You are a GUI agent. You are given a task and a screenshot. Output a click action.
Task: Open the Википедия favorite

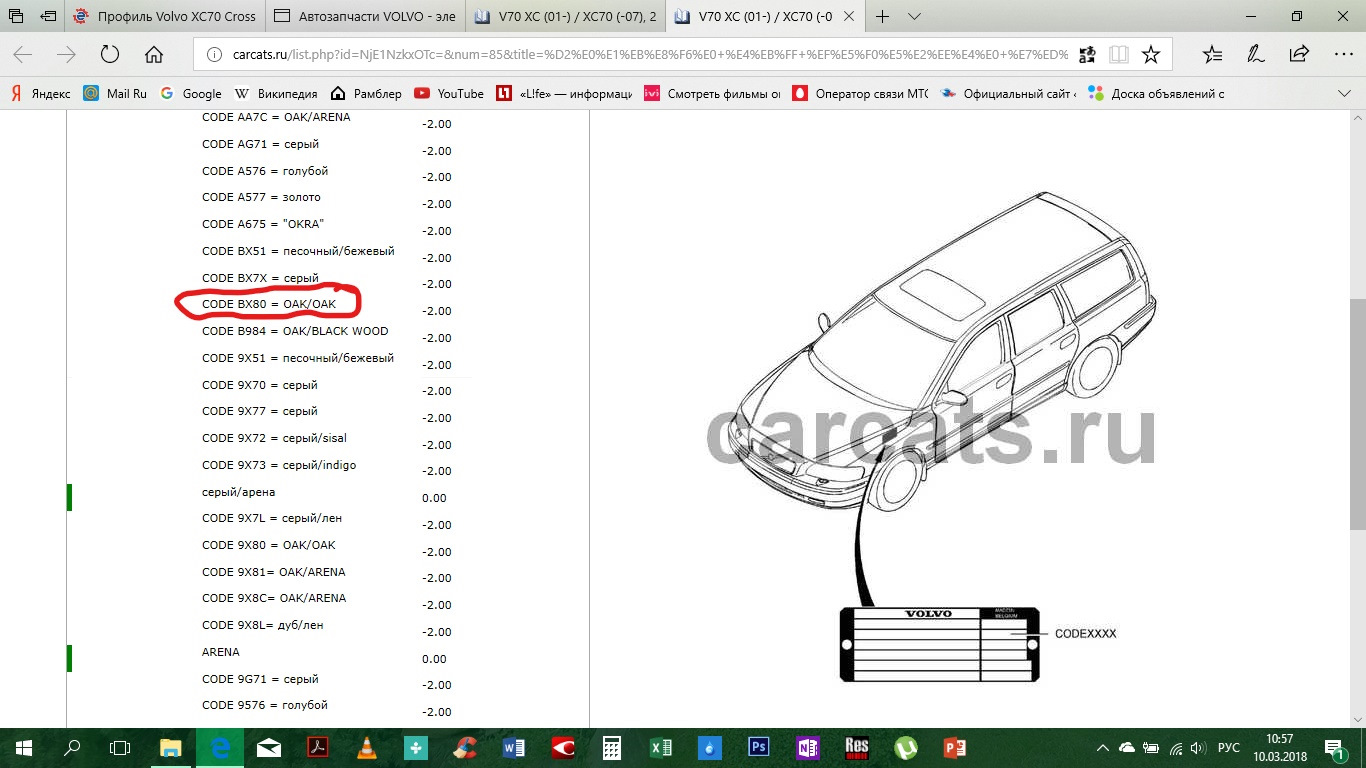pos(276,93)
